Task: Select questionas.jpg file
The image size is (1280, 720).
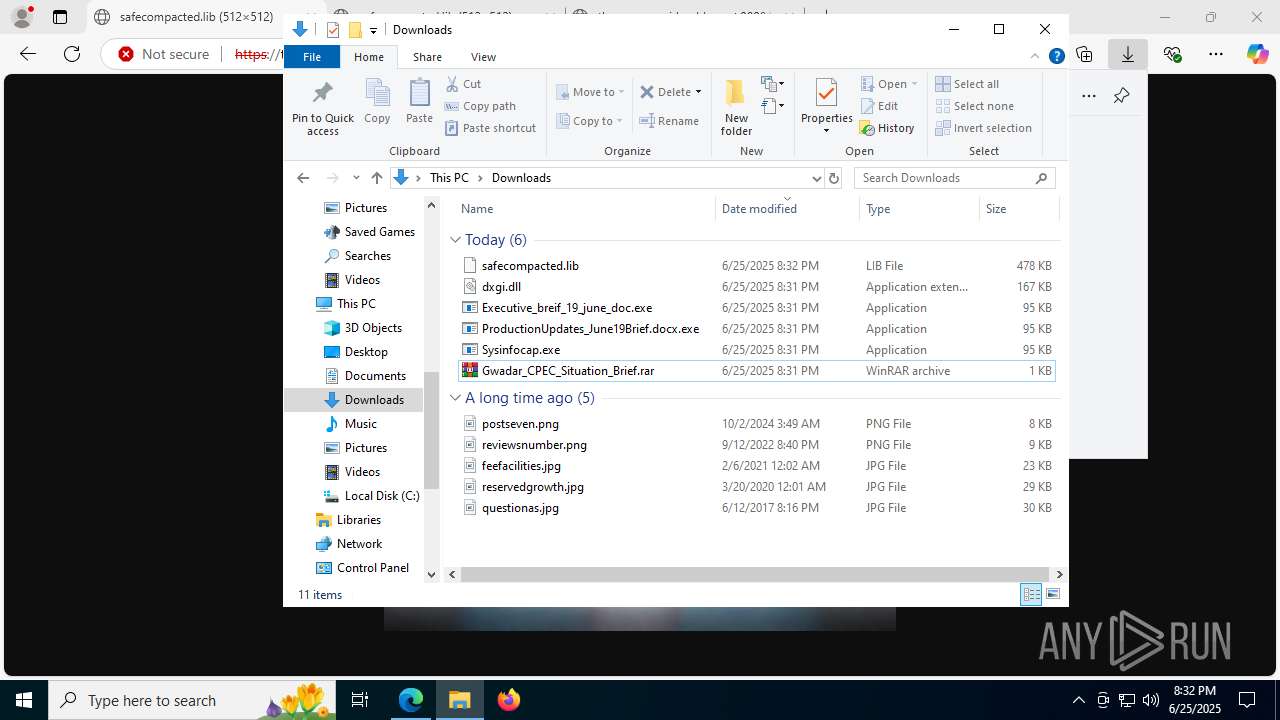Action: tap(757, 508)
